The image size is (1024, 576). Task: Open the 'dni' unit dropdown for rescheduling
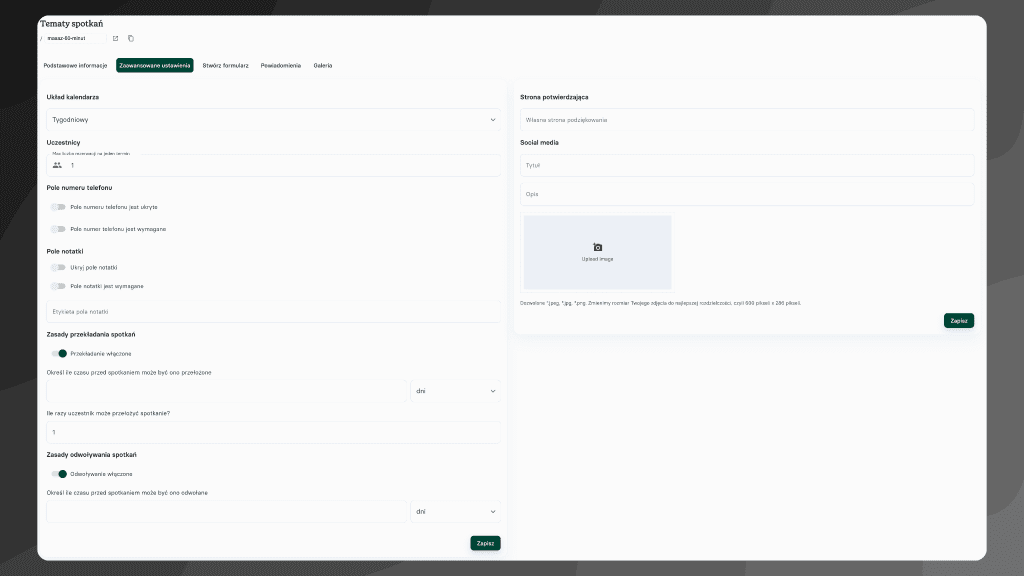455,391
